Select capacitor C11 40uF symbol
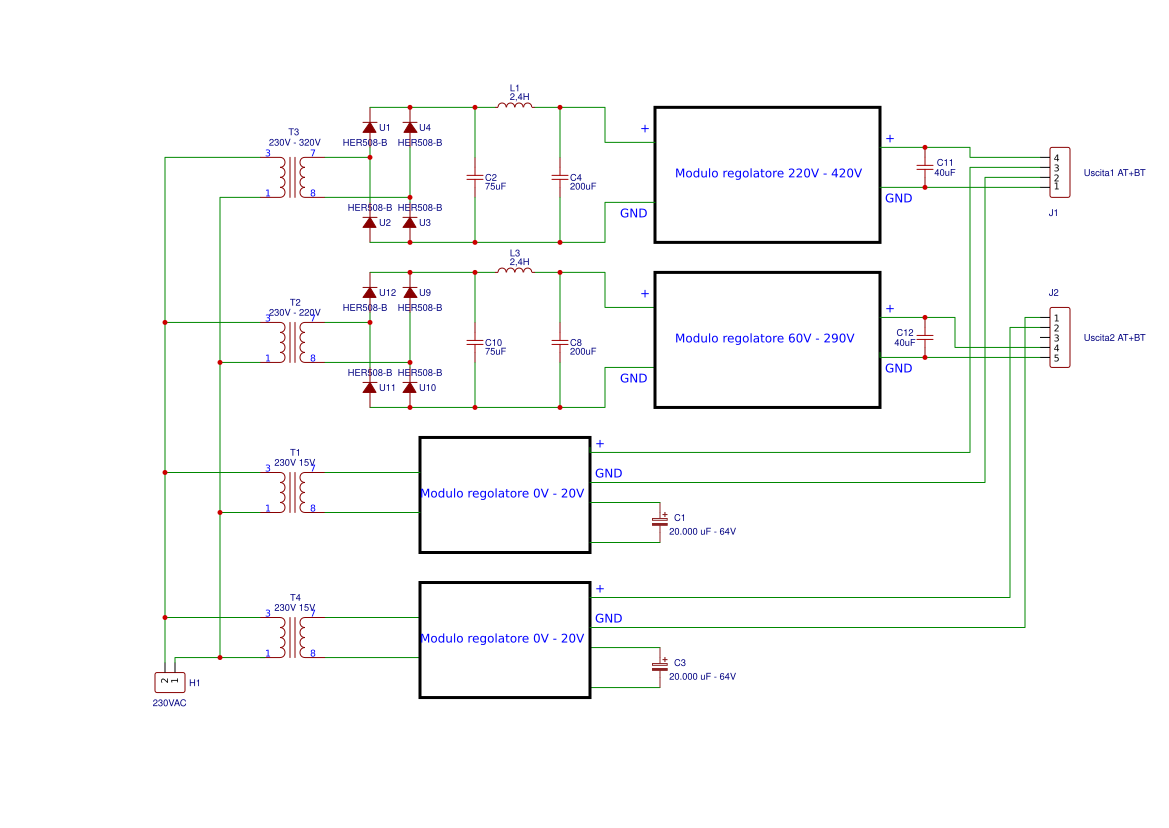This screenshot has width=1169, height=828. 925,169
